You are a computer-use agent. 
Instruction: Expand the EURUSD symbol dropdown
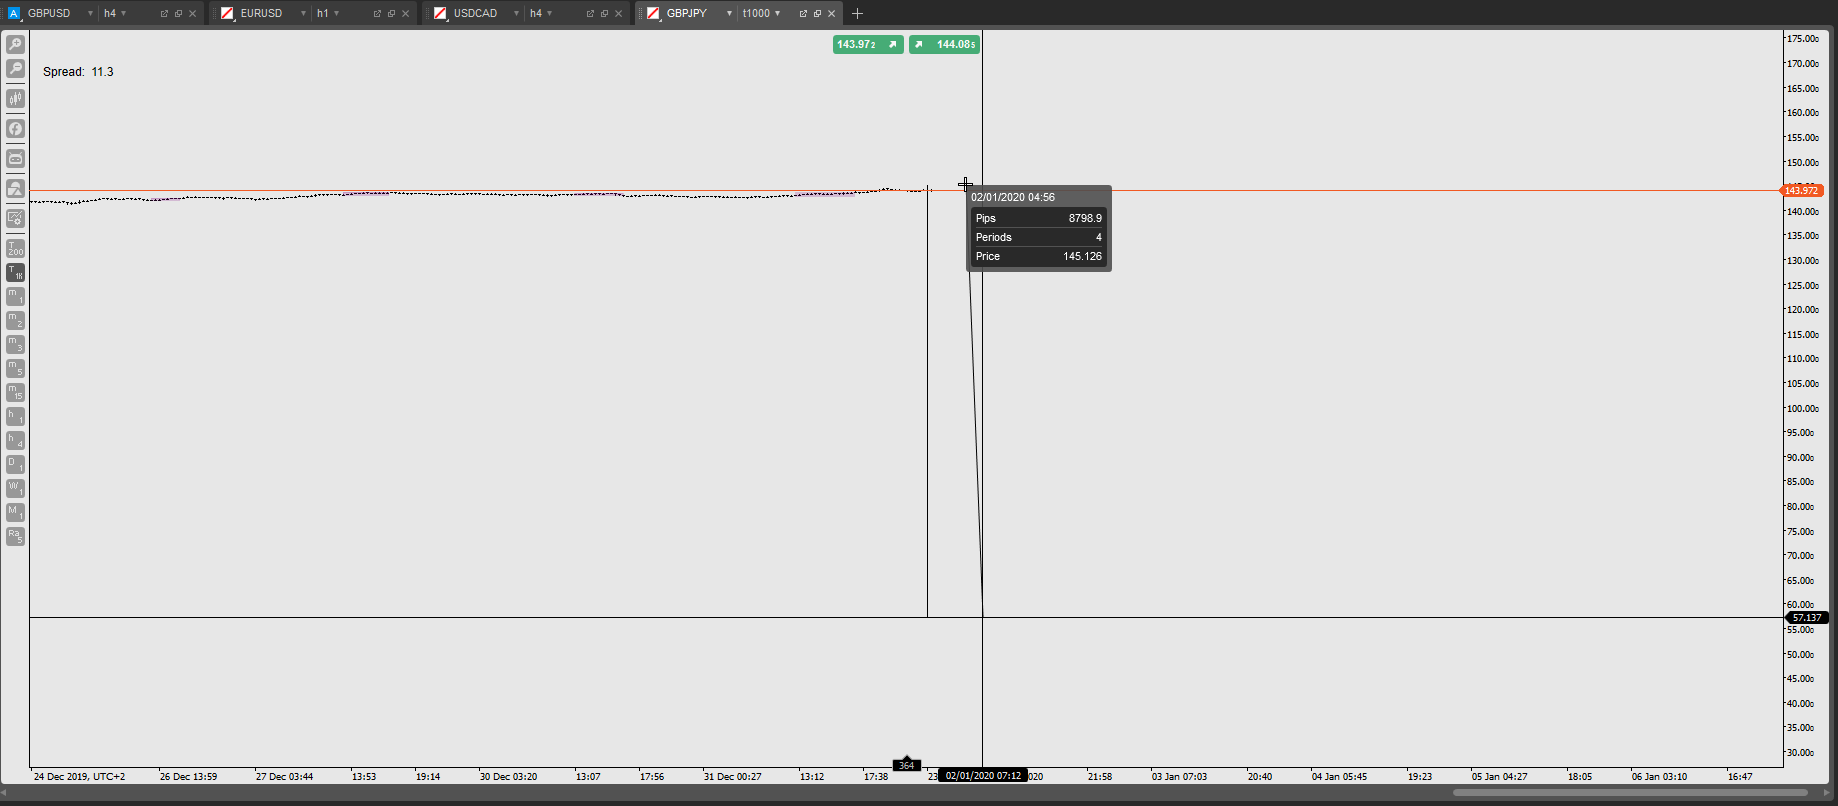tap(303, 13)
